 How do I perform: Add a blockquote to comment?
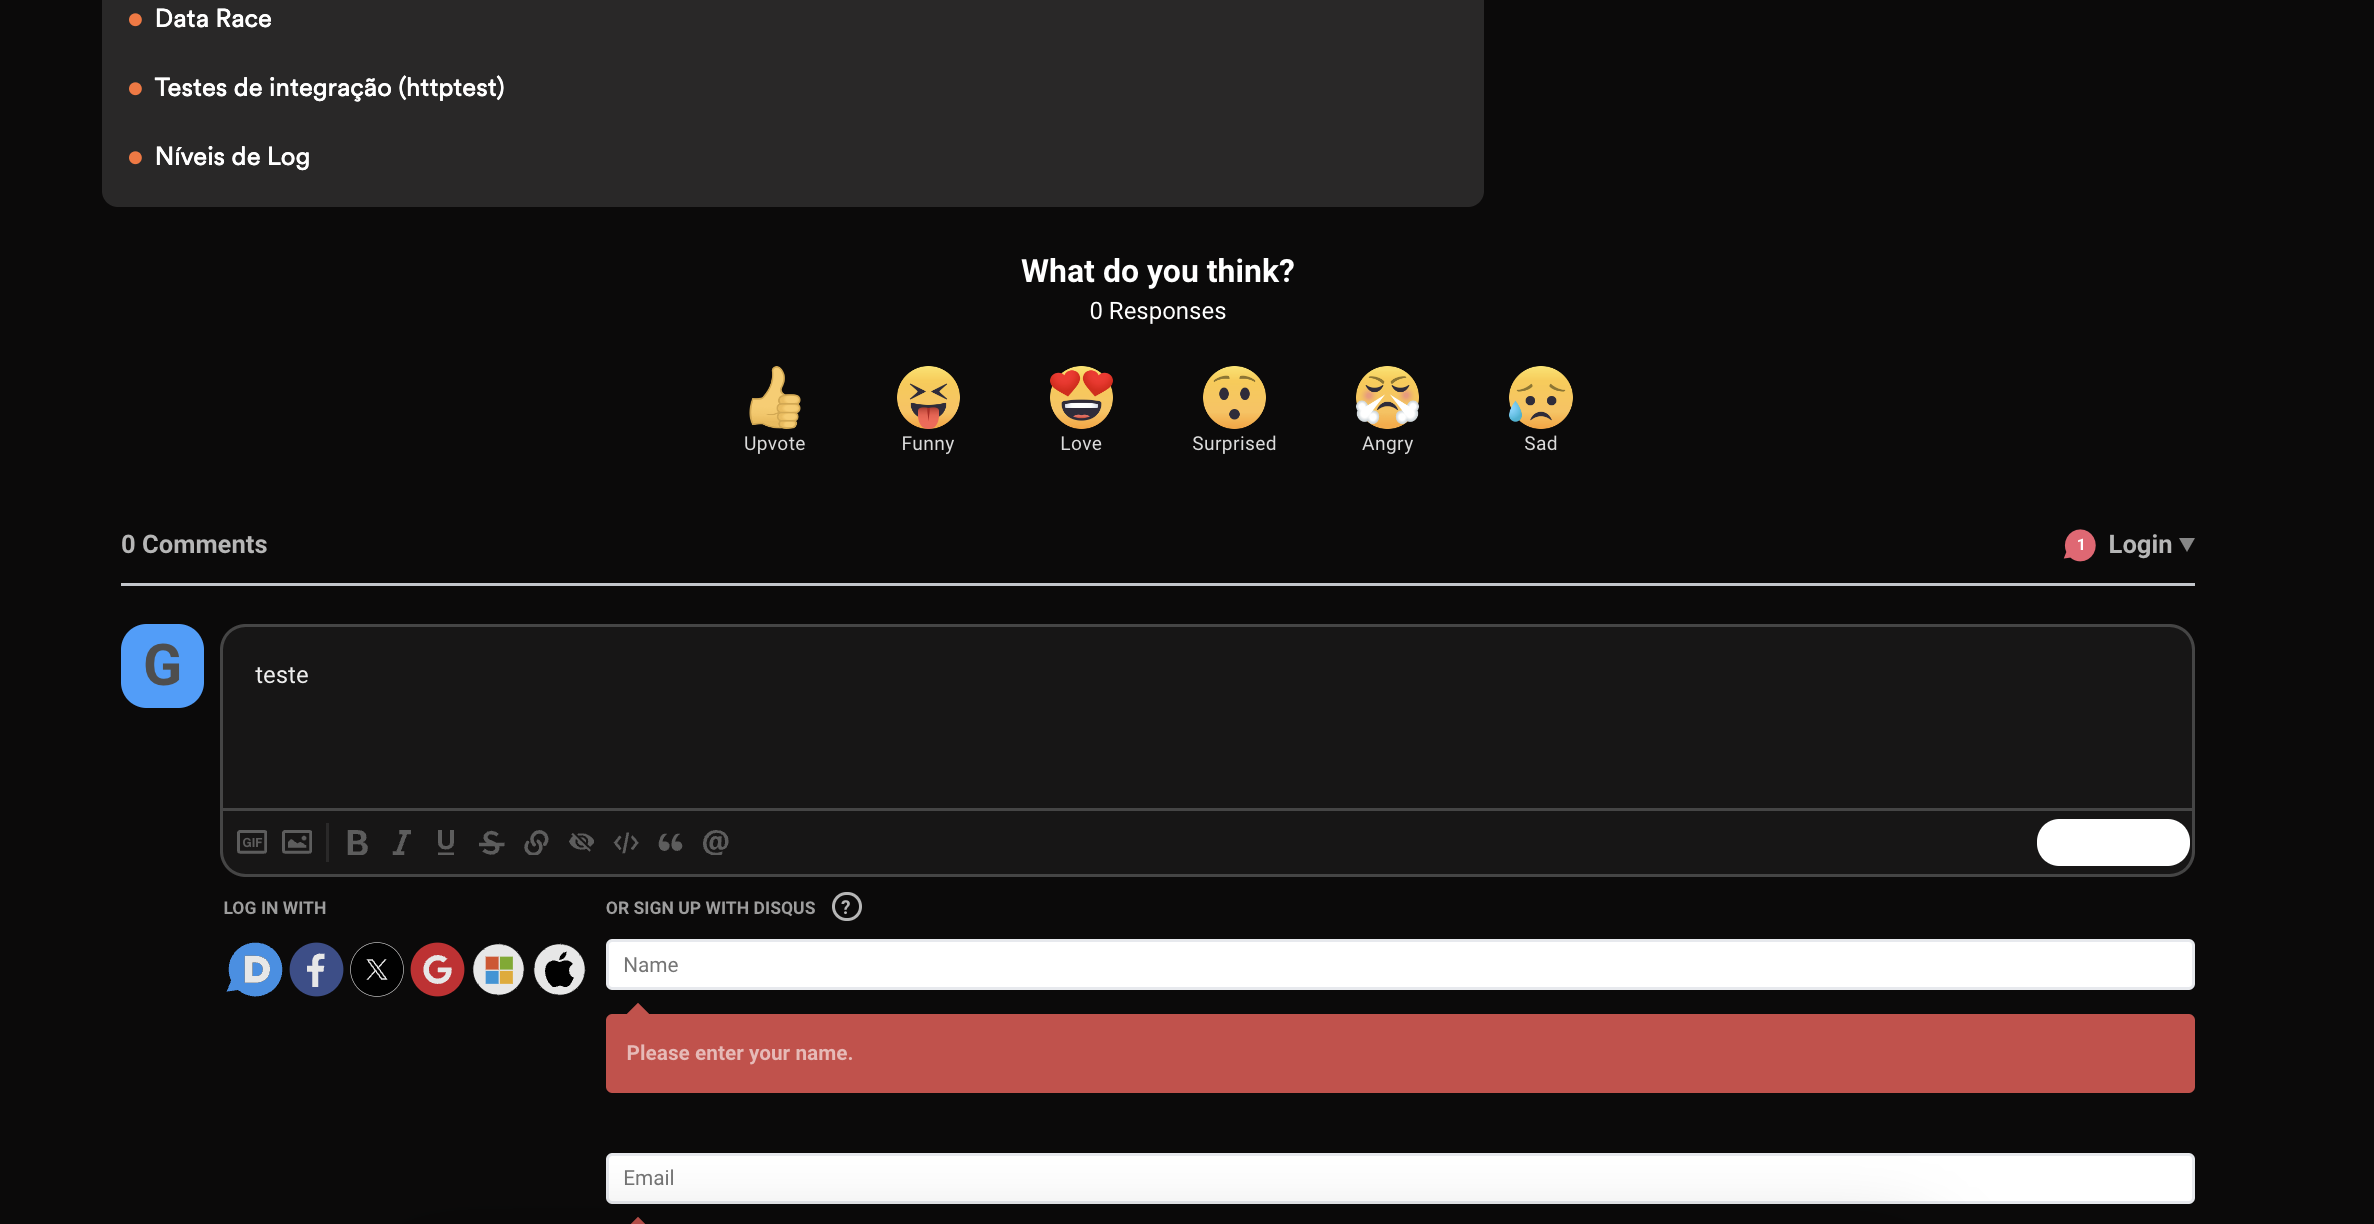pos(670,842)
